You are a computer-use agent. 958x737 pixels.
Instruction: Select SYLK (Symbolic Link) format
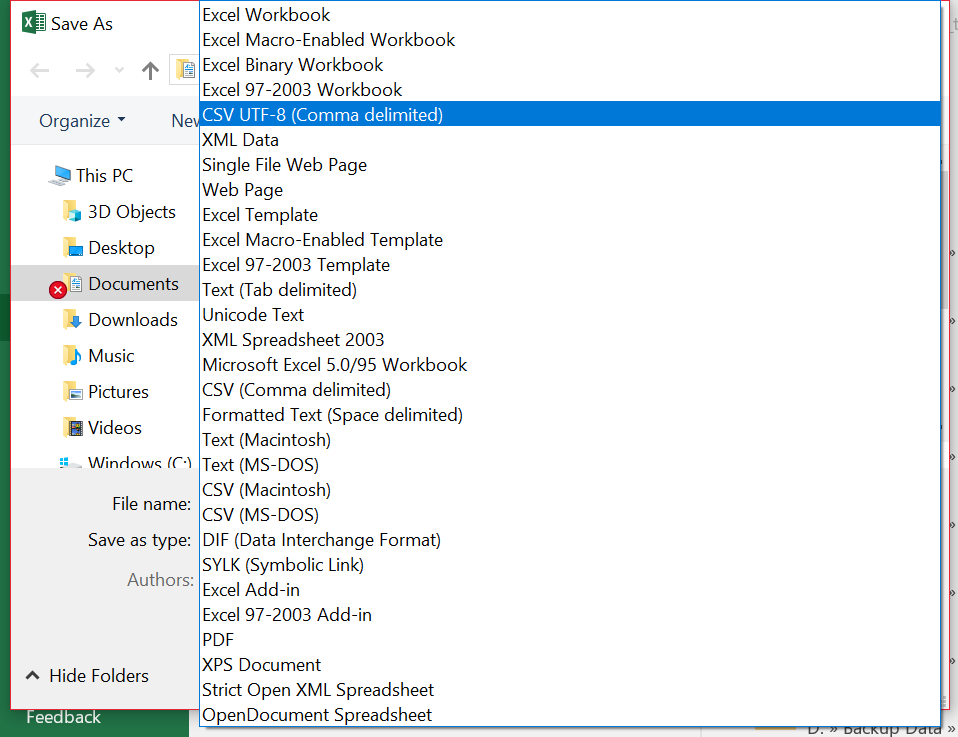(x=569, y=565)
